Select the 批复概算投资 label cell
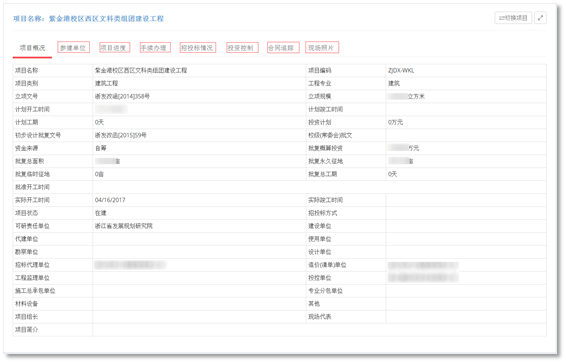 pyautogui.click(x=346, y=148)
